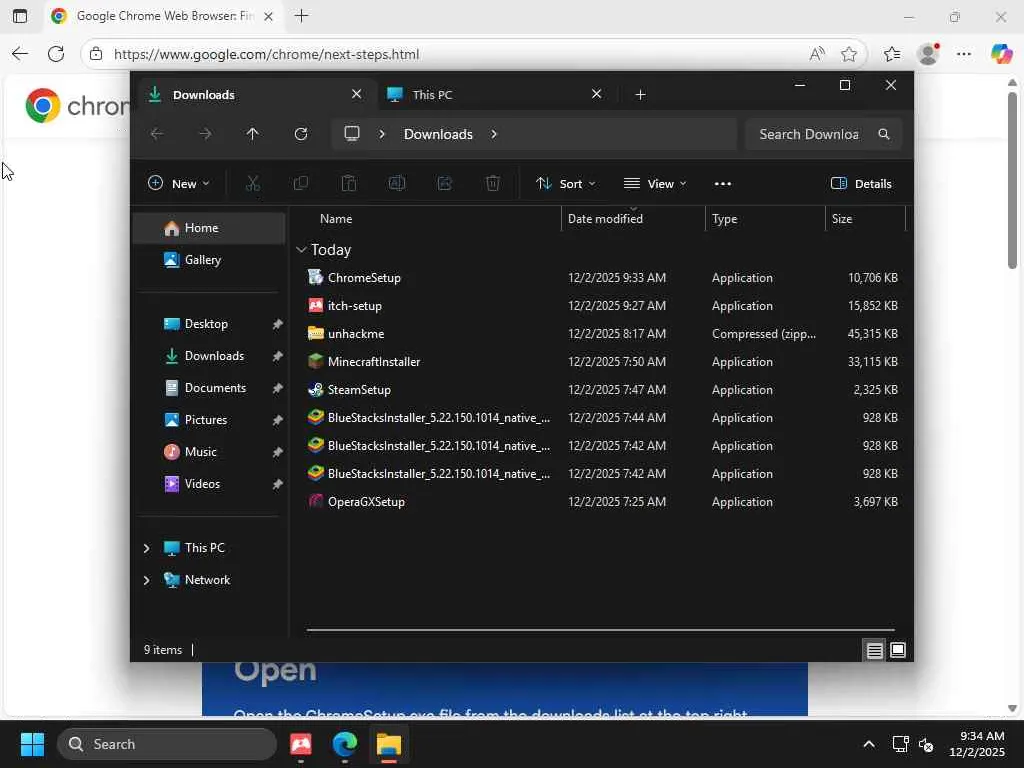
Task: Show hidden icons in the system tray
Action: 869,744
